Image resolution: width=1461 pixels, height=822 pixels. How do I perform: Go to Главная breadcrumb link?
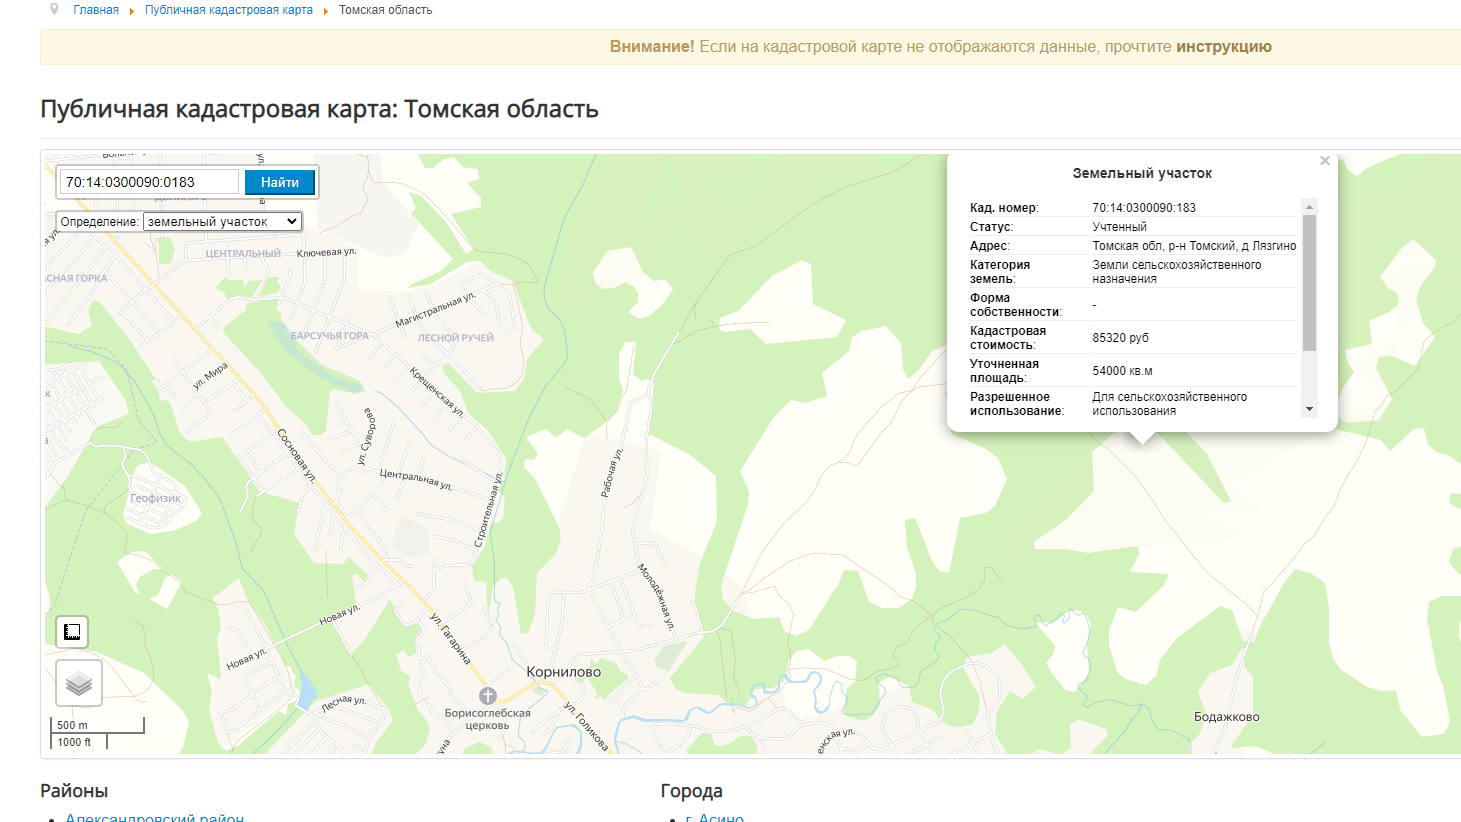[x=96, y=10]
